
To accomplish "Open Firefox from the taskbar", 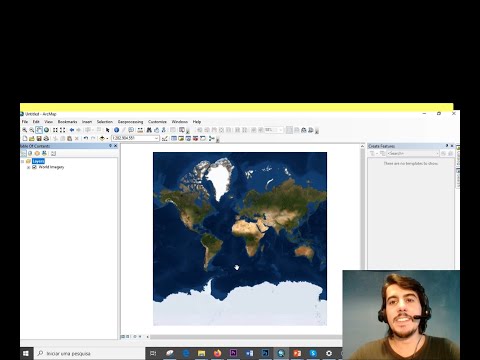I will click(217, 353).
